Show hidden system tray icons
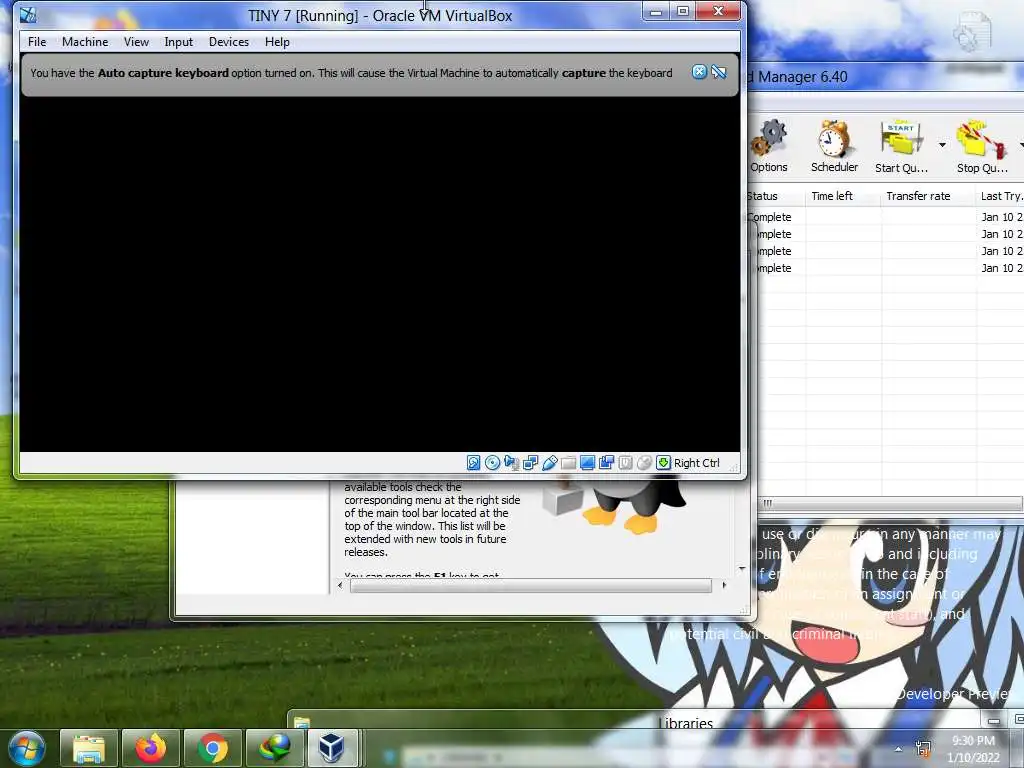Image resolution: width=1024 pixels, height=768 pixels. coord(899,750)
